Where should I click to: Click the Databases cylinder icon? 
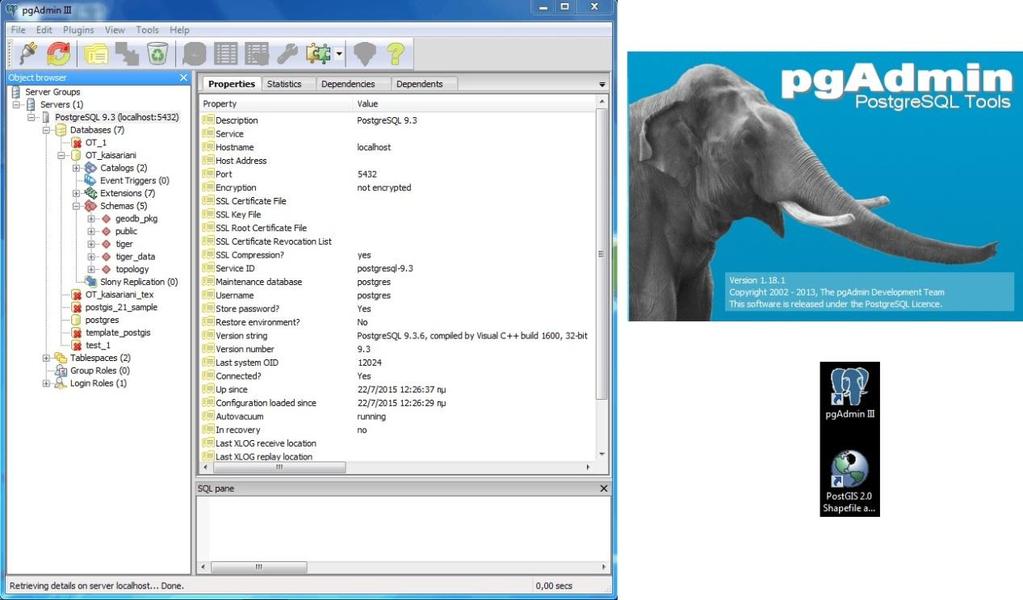(61, 130)
